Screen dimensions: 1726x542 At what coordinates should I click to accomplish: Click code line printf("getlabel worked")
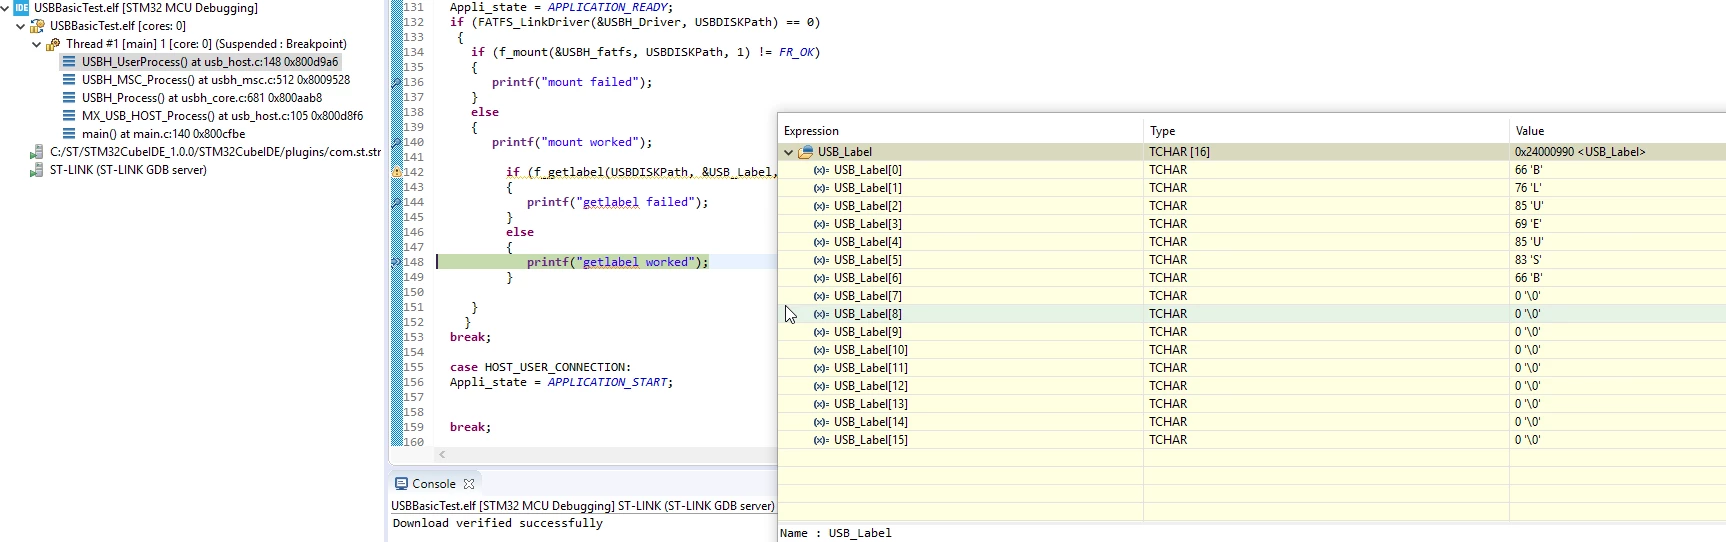617,262
